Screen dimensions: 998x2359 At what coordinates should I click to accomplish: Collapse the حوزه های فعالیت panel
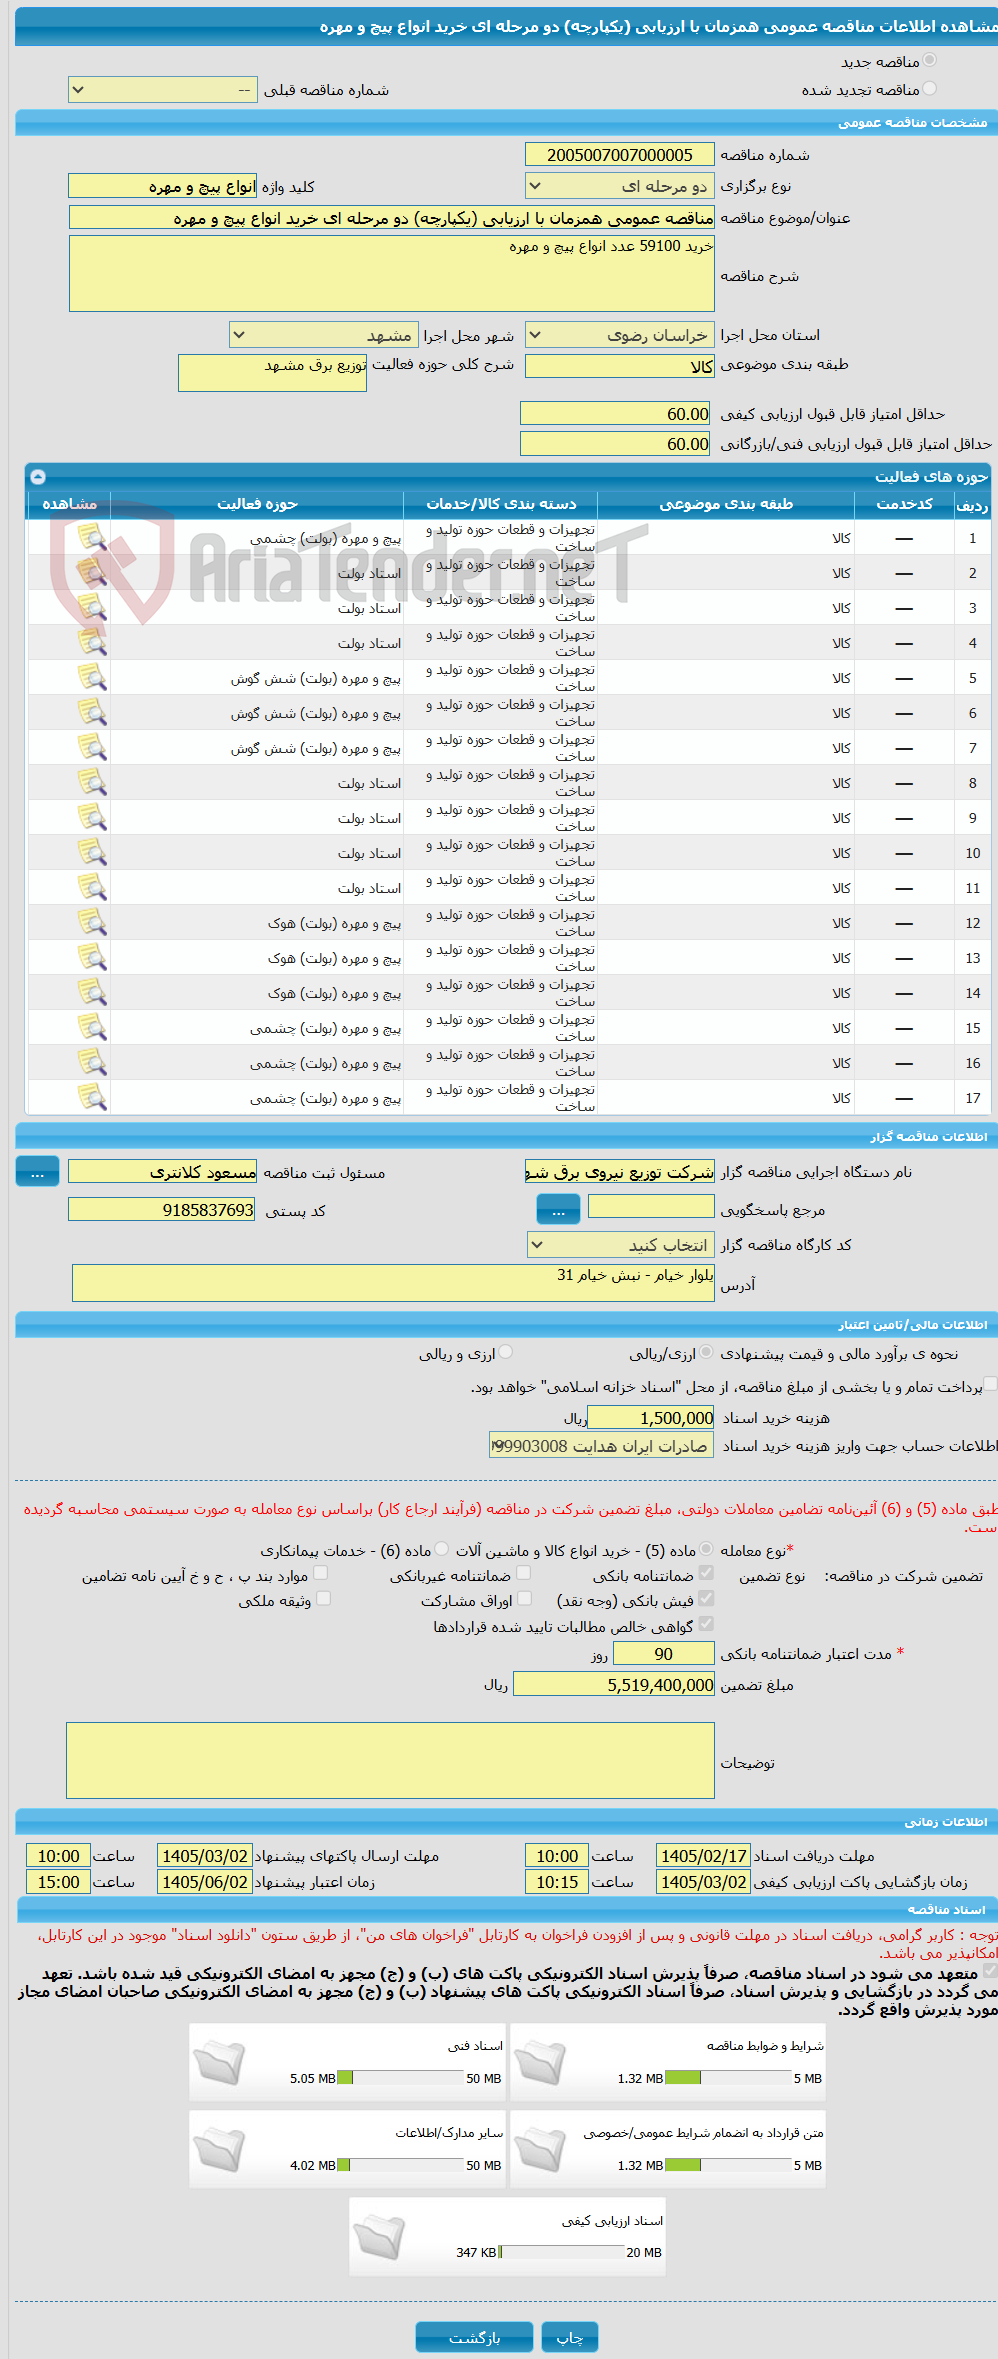pos(38,477)
